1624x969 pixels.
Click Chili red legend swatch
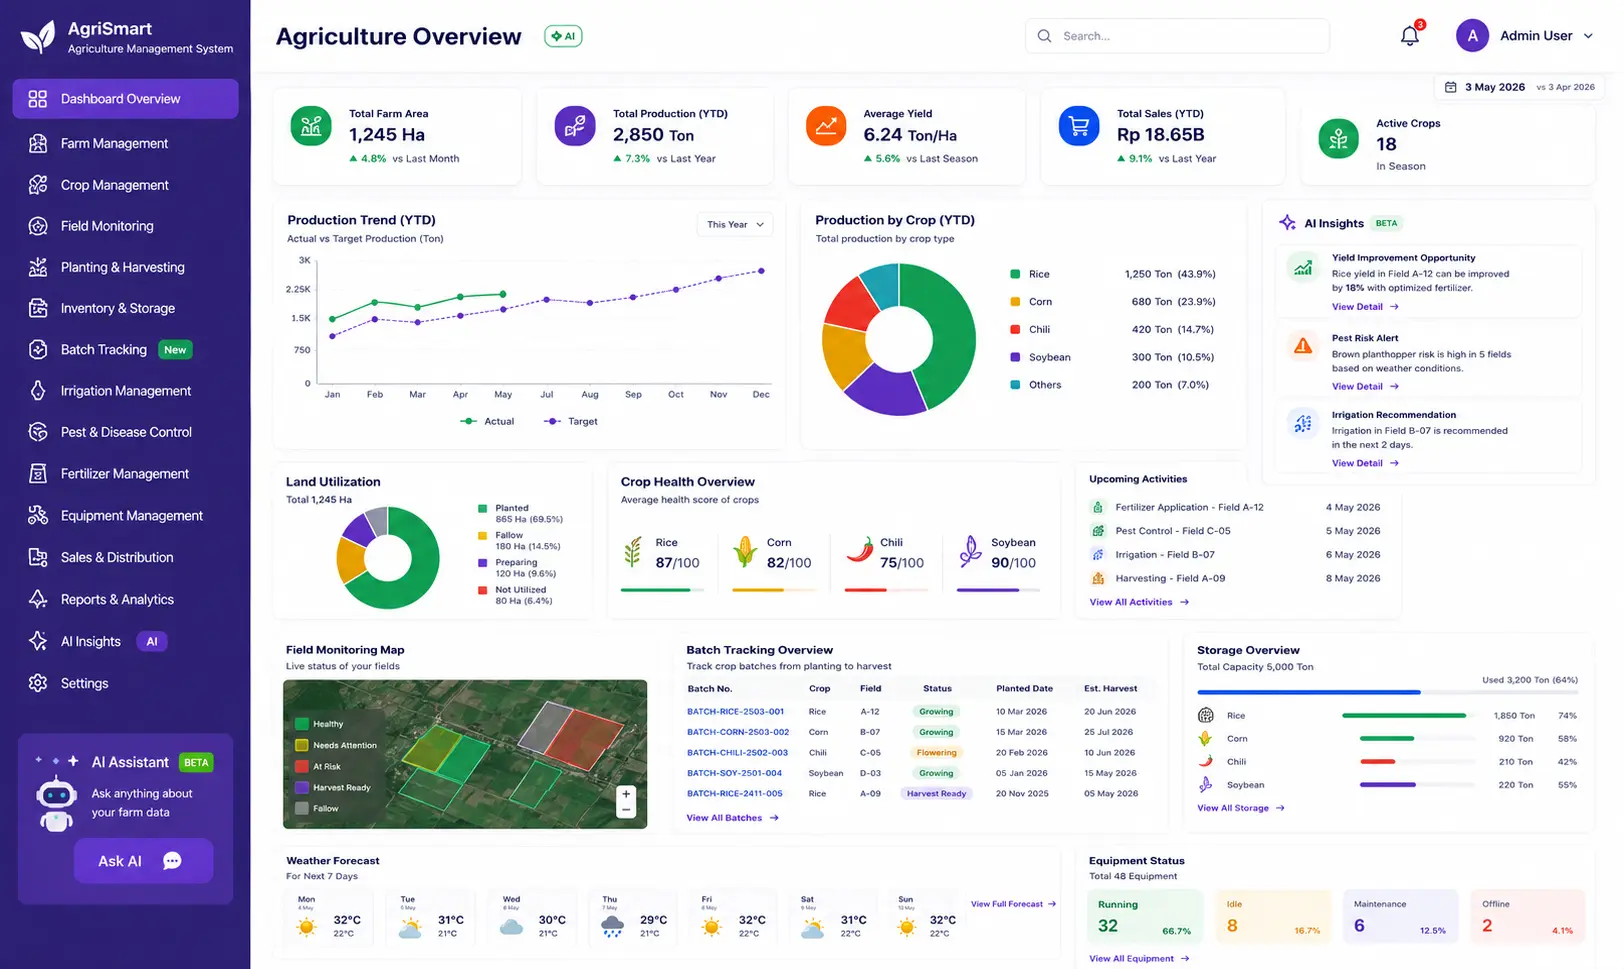coord(1015,329)
